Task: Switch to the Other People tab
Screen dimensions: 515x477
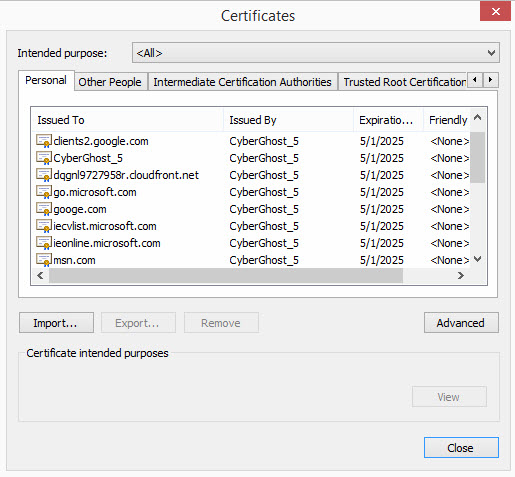Action: (x=110, y=82)
